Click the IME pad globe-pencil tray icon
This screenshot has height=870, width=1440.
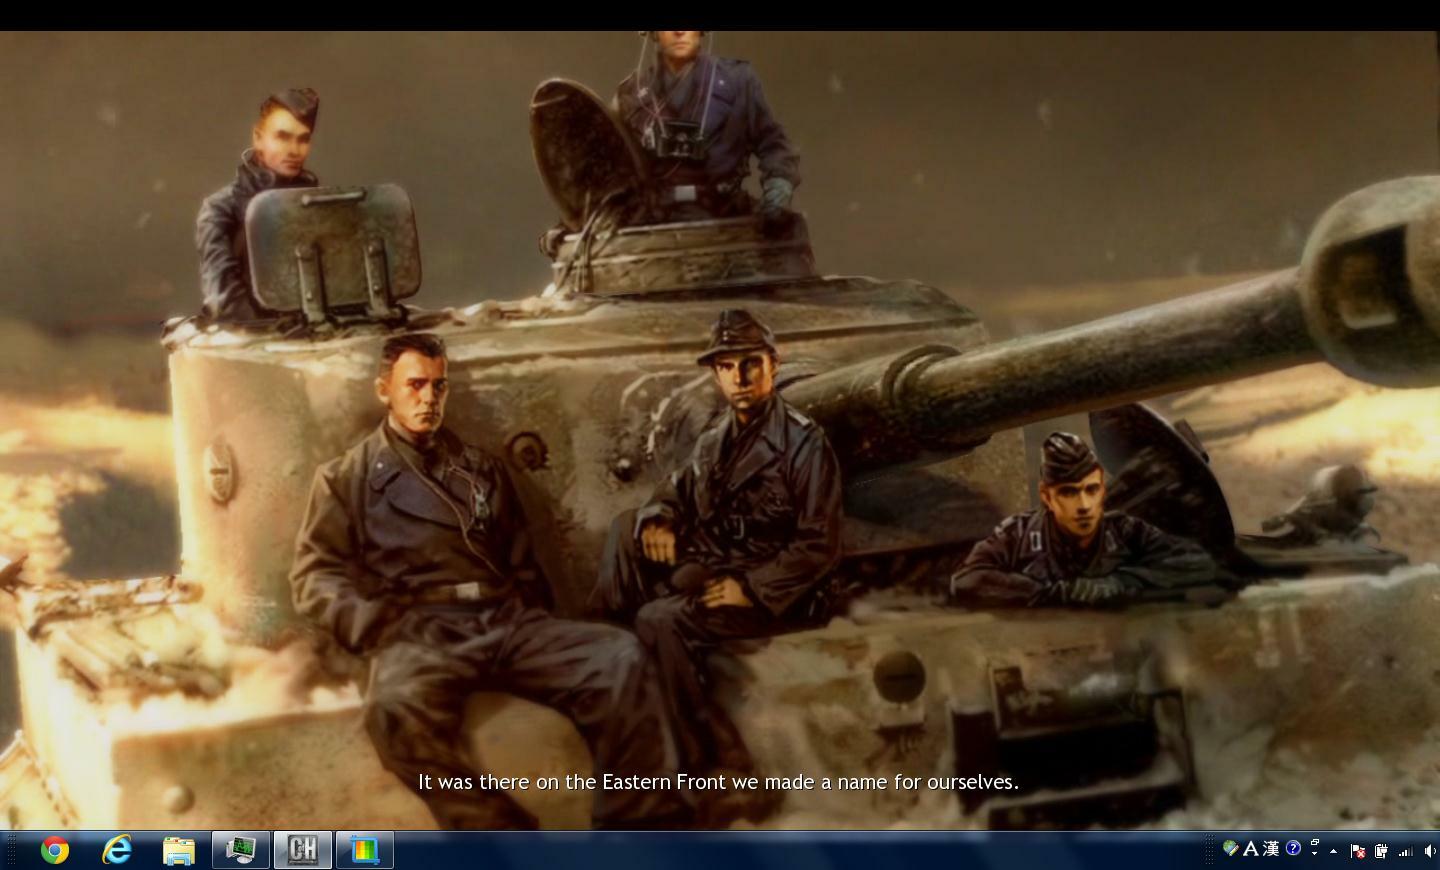pos(1231,849)
